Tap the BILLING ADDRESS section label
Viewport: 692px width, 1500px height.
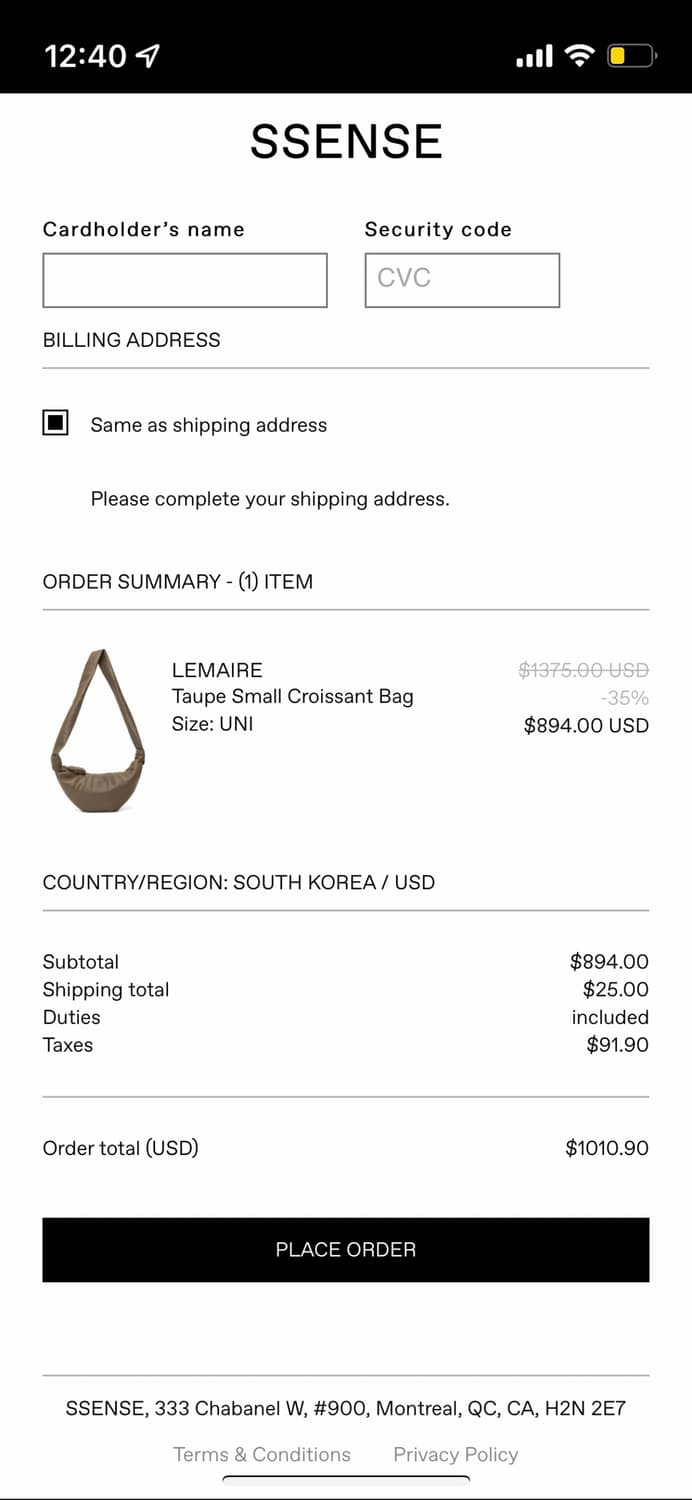click(x=131, y=340)
